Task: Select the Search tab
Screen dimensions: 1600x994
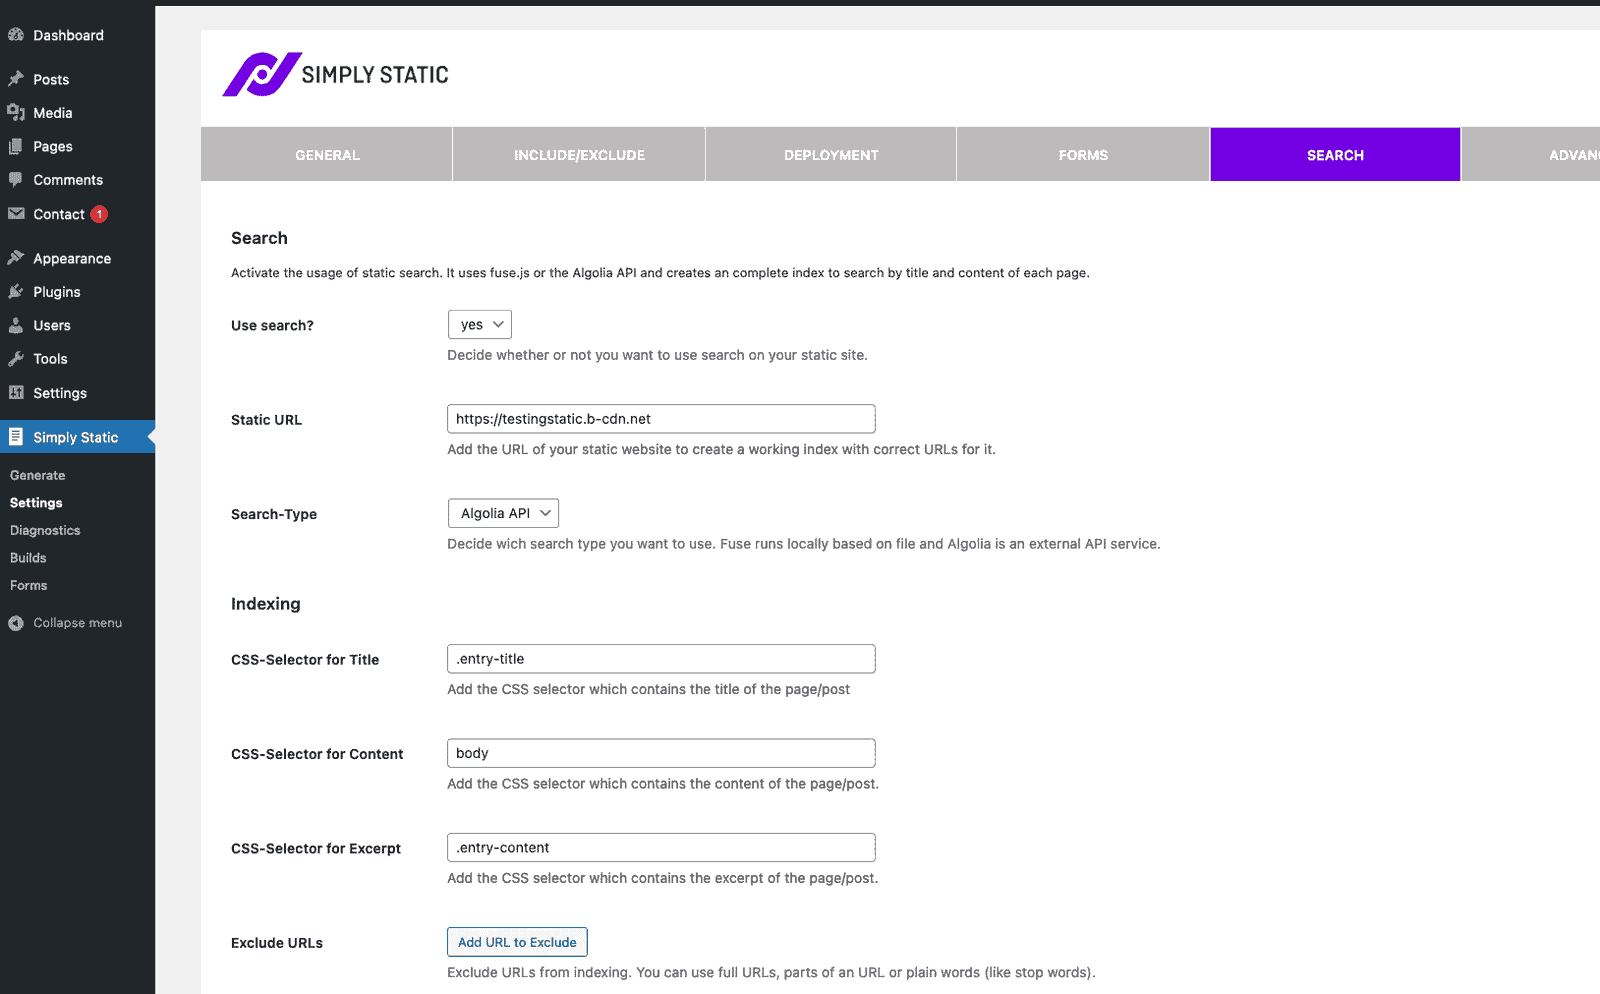Action: (1335, 155)
